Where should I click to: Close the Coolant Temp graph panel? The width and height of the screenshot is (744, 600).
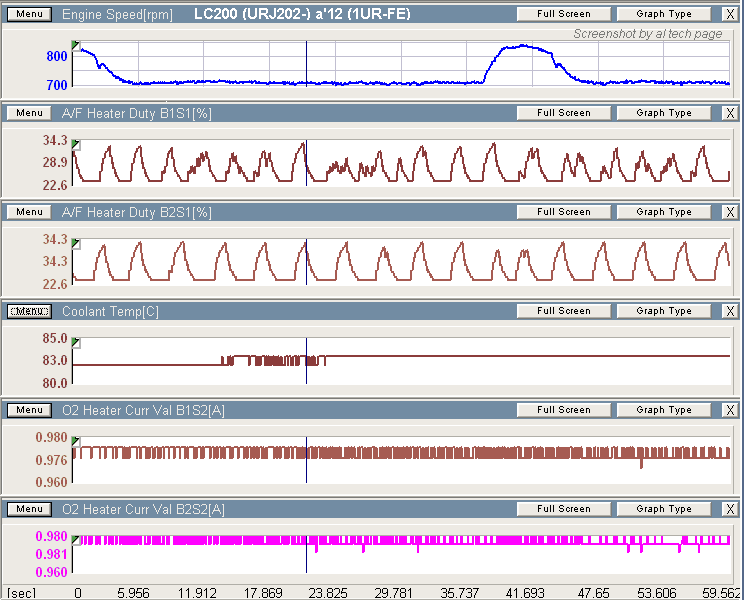730,311
